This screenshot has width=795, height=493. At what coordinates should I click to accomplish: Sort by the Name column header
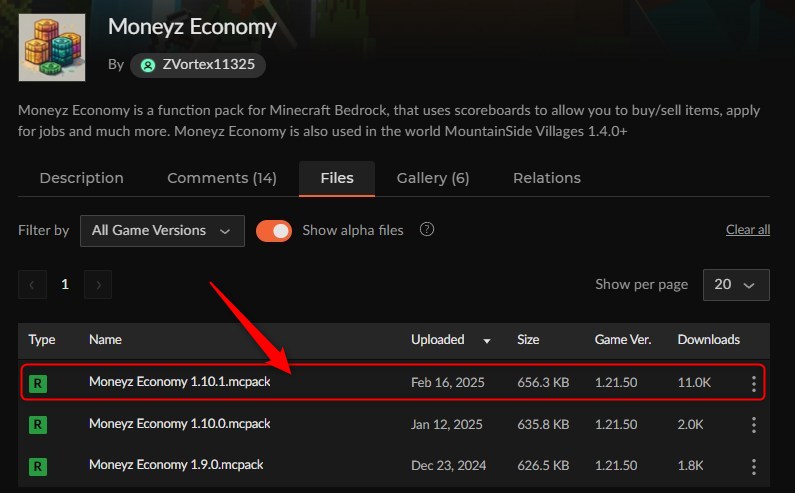[x=105, y=340]
